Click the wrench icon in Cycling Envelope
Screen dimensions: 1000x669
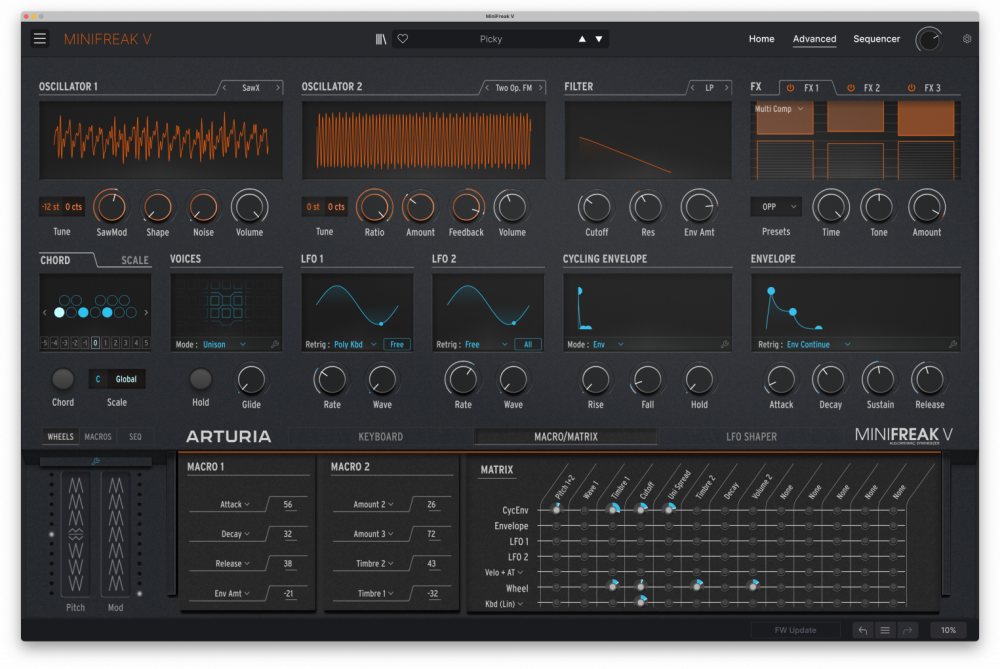pos(724,344)
